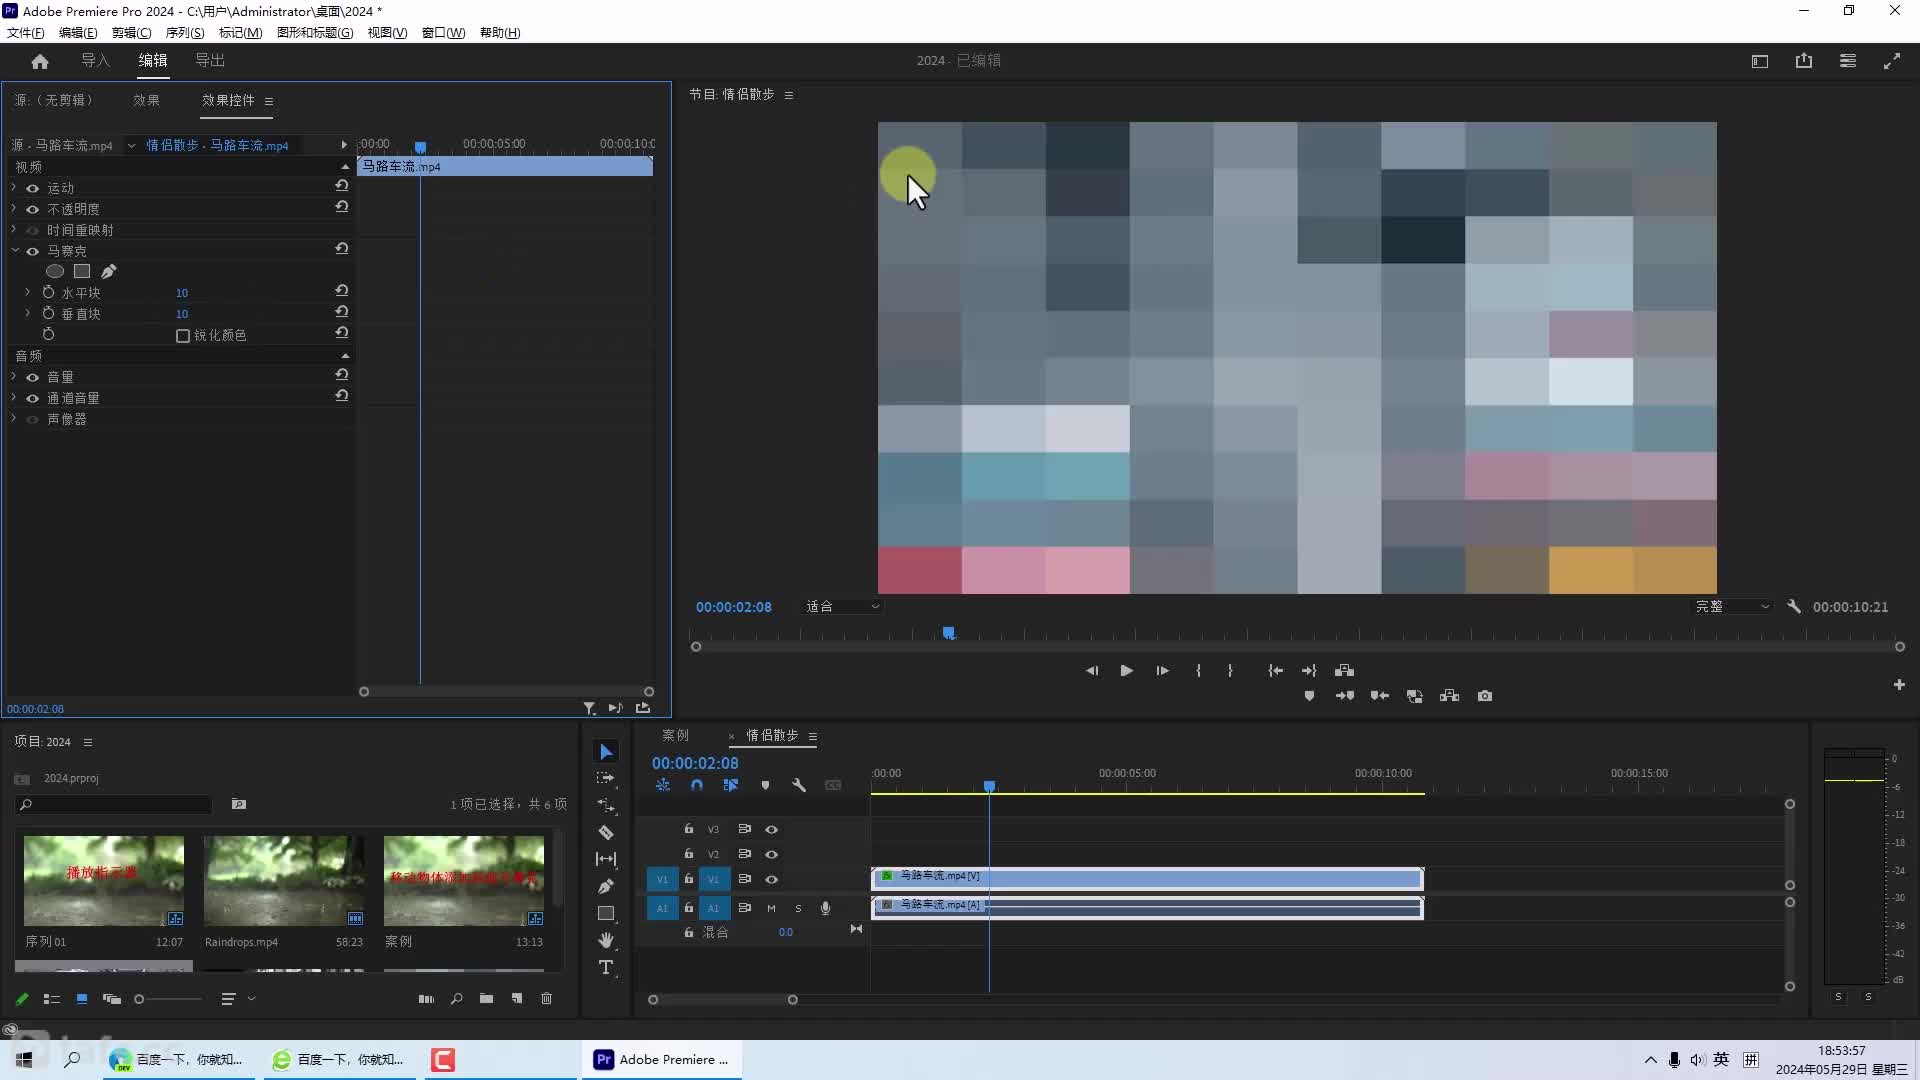Switch to 导出 workspace tab
This screenshot has height=1080, width=1920.
(210, 61)
